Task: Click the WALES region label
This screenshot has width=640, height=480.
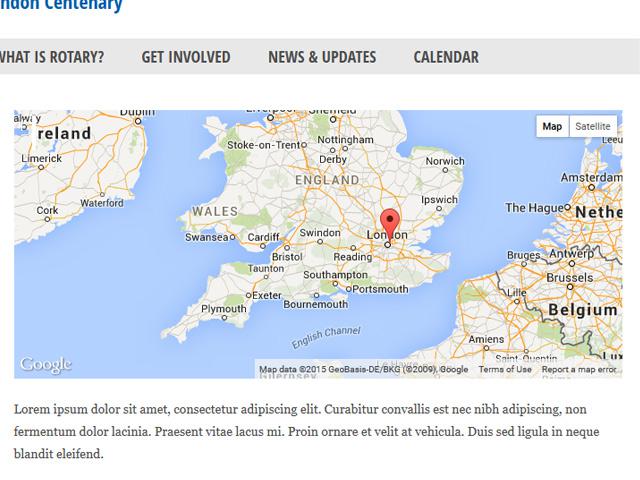Action: click(x=215, y=211)
